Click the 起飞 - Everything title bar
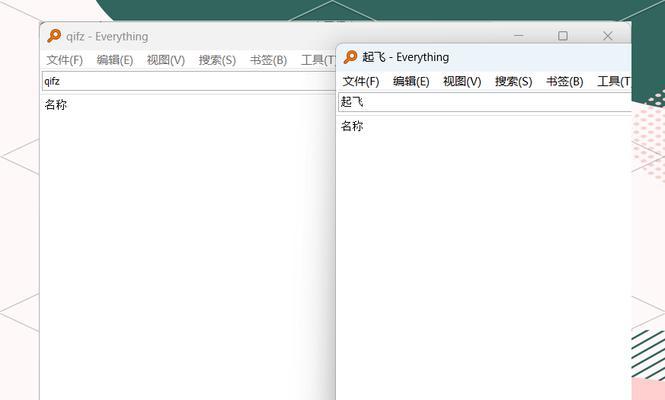Image resolution: width=665 pixels, height=400 pixels. pyautogui.click(x=483, y=57)
